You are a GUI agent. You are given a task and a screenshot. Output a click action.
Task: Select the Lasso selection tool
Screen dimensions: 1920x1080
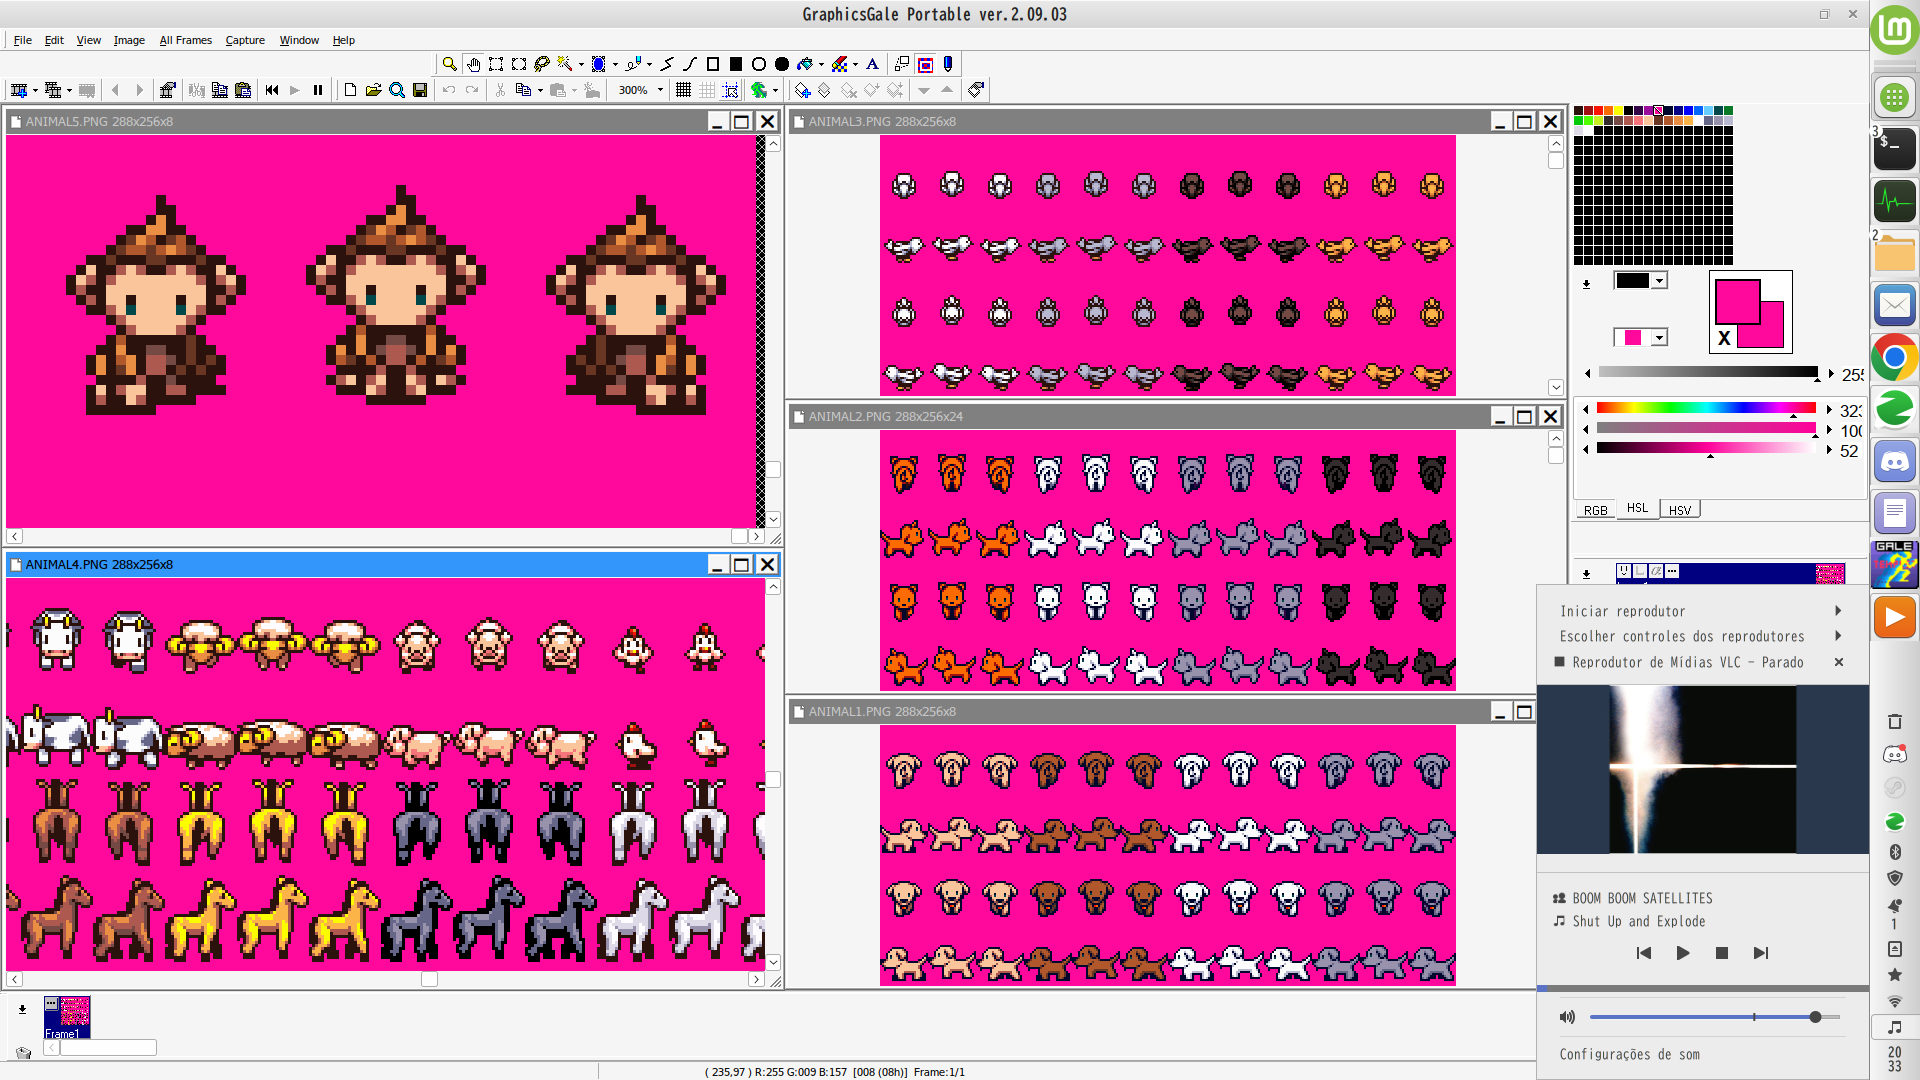(x=541, y=64)
